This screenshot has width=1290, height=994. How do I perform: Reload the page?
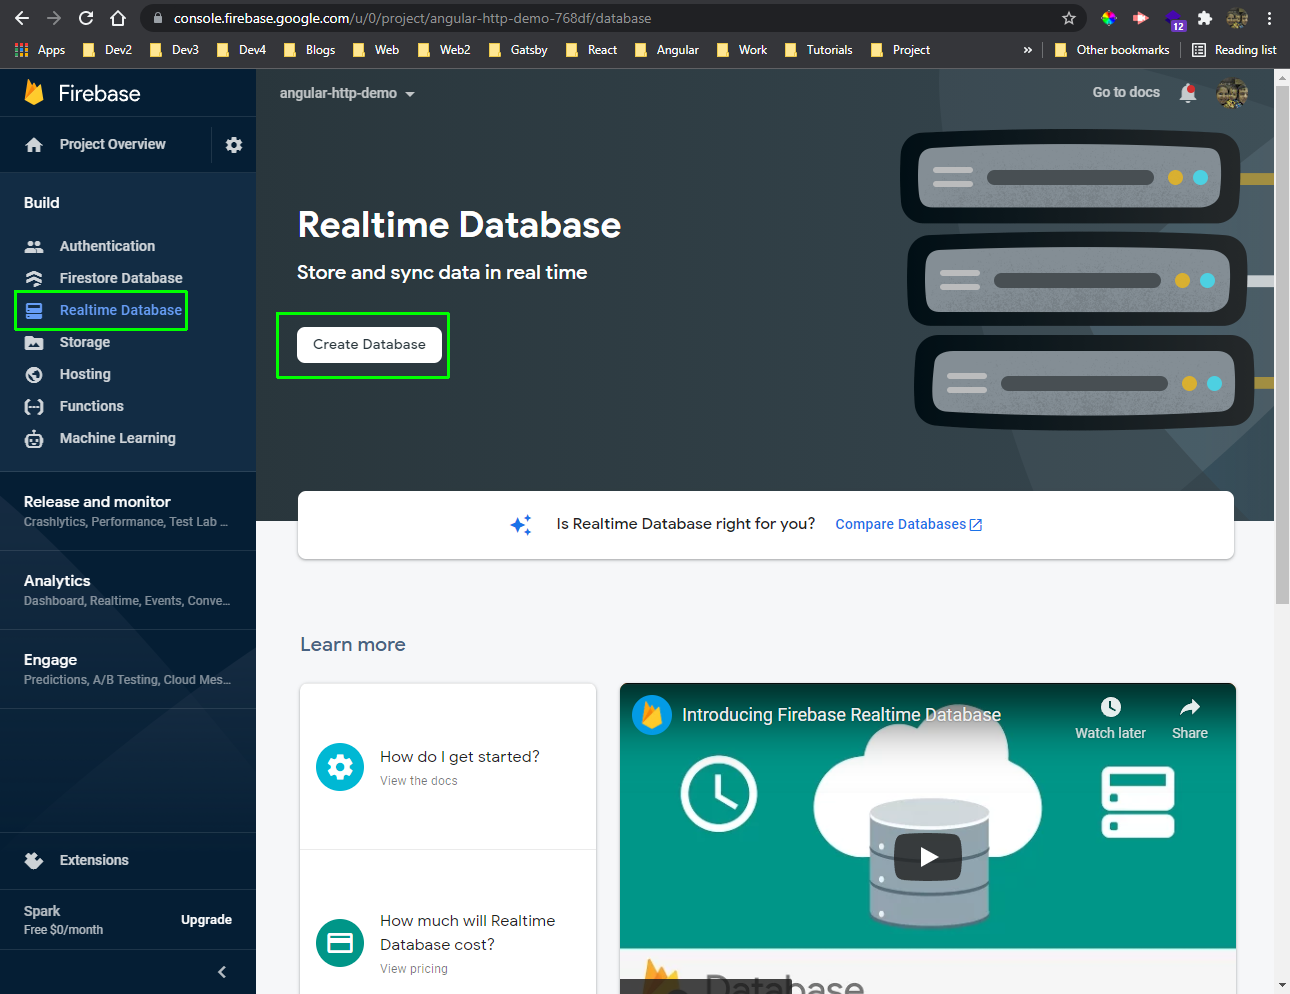(x=86, y=18)
